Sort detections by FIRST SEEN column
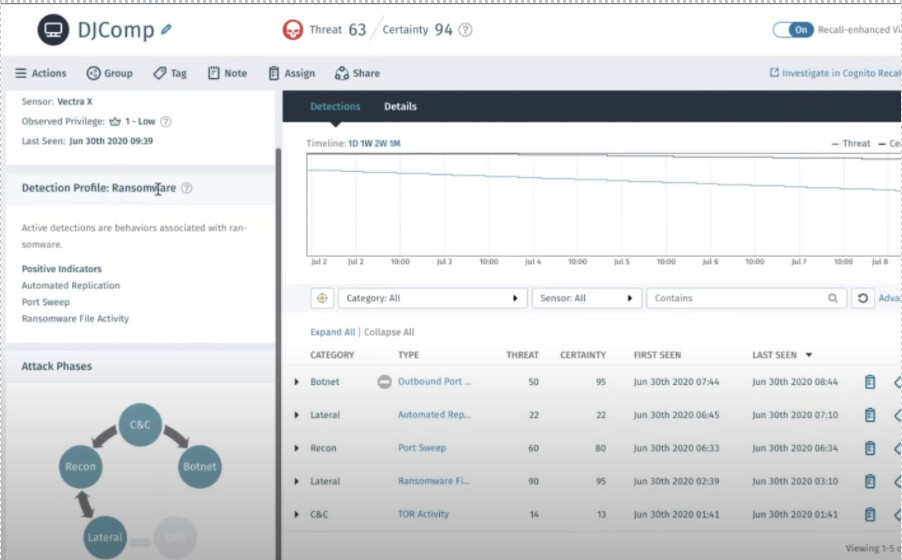This screenshot has width=902, height=560. pyautogui.click(x=657, y=355)
